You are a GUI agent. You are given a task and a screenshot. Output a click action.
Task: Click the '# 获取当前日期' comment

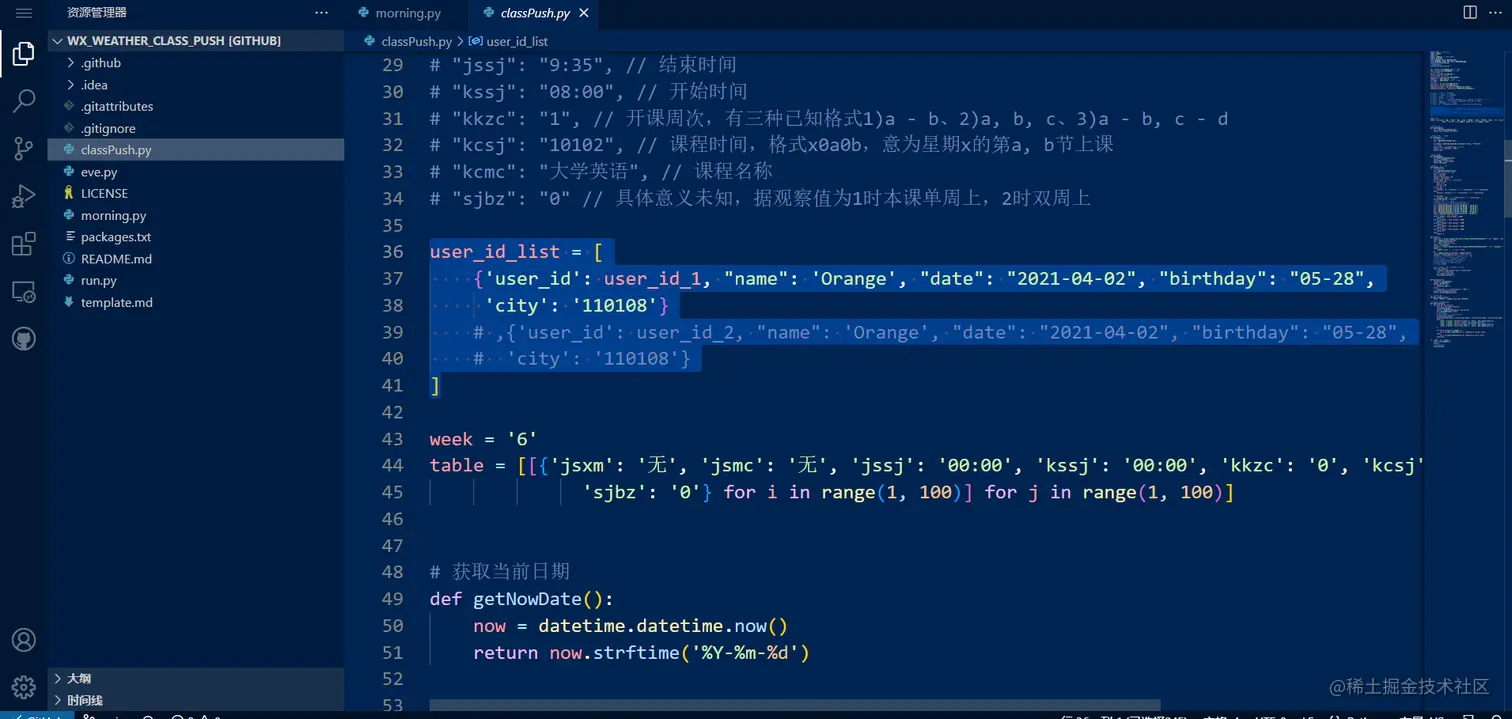[x=500, y=572]
